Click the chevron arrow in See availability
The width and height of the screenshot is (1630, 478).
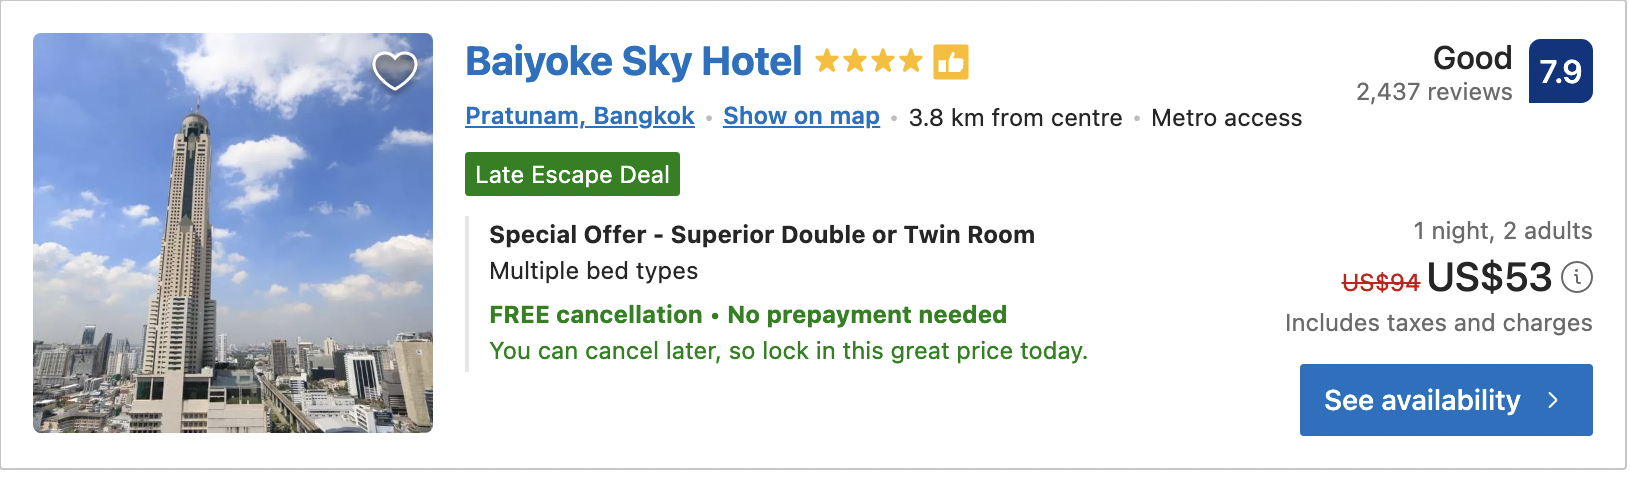[1553, 400]
